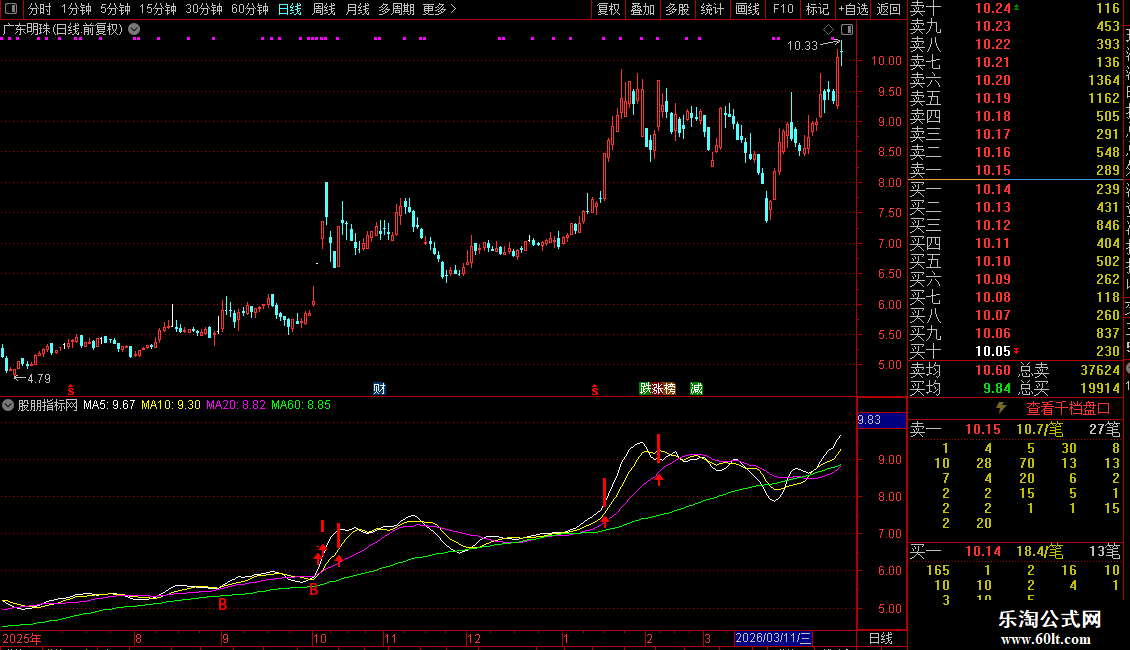Click the 叠加 overlay button
The height and width of the screenshot is (650, 1130).
coord(643,9)
